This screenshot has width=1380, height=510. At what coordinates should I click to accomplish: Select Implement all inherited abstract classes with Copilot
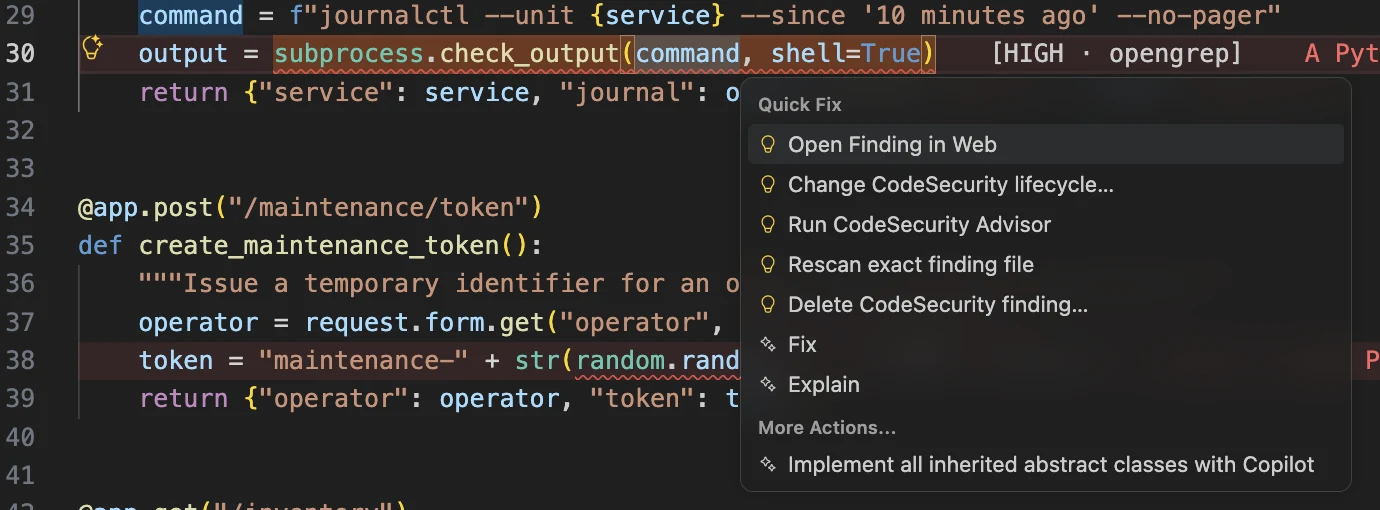1045,464
